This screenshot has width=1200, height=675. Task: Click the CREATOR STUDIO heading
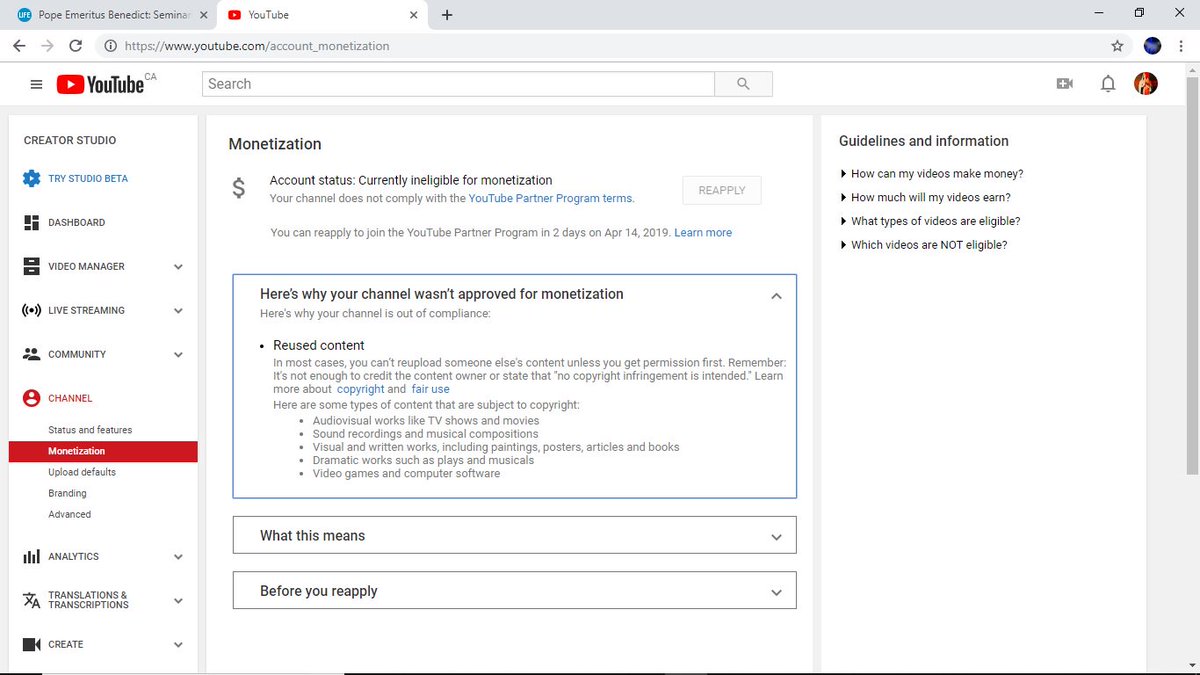click(x=70, y=140)
